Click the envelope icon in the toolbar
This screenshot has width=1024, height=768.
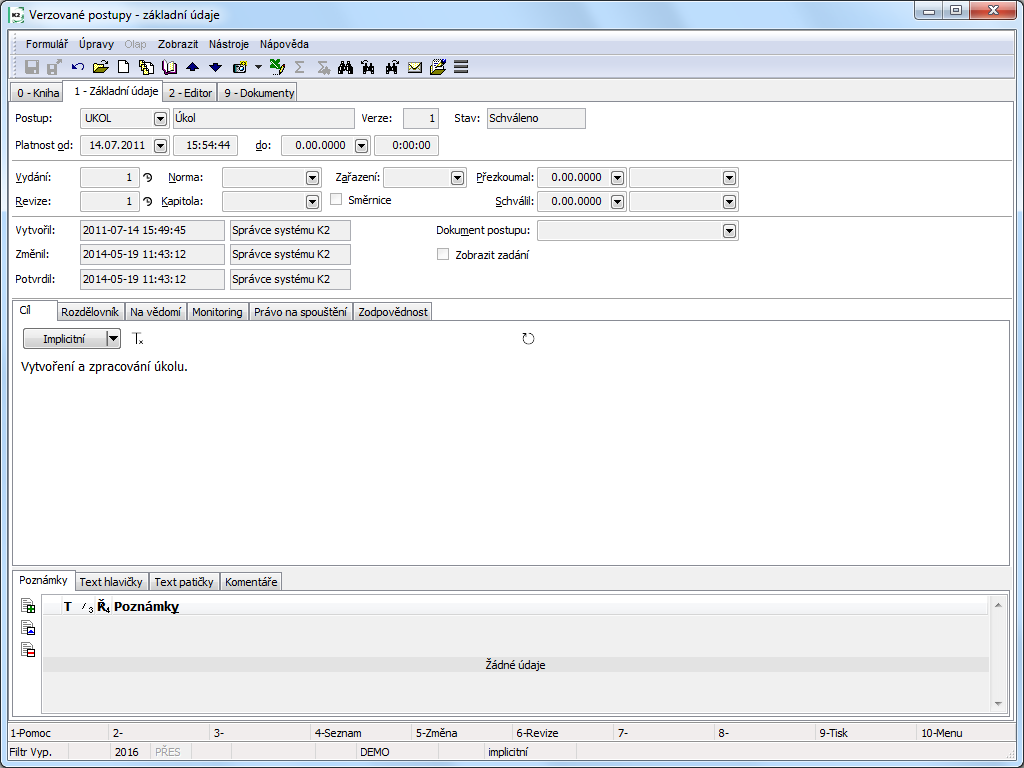pyautogui.click(x=414, y=68)
